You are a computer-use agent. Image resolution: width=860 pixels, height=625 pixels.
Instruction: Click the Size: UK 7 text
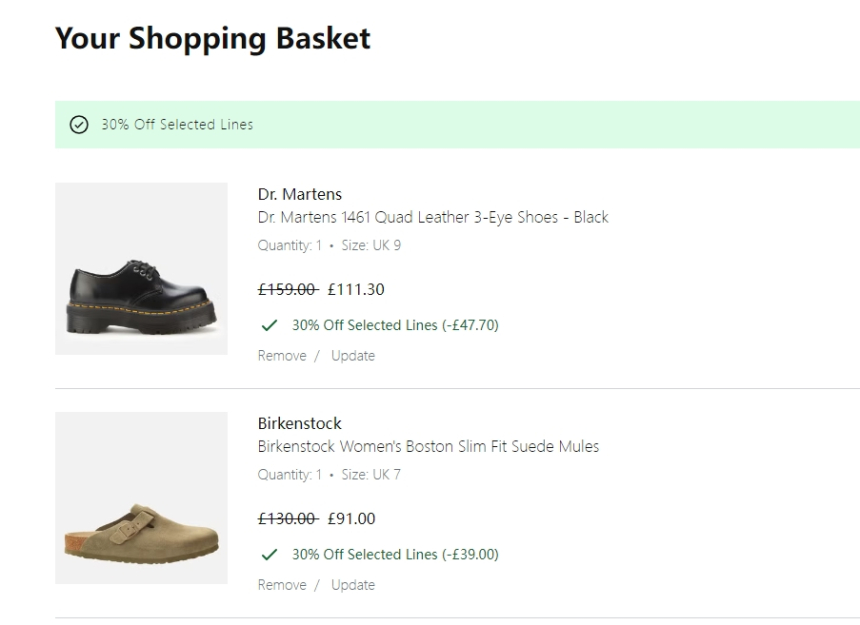[x=371, y=475]
